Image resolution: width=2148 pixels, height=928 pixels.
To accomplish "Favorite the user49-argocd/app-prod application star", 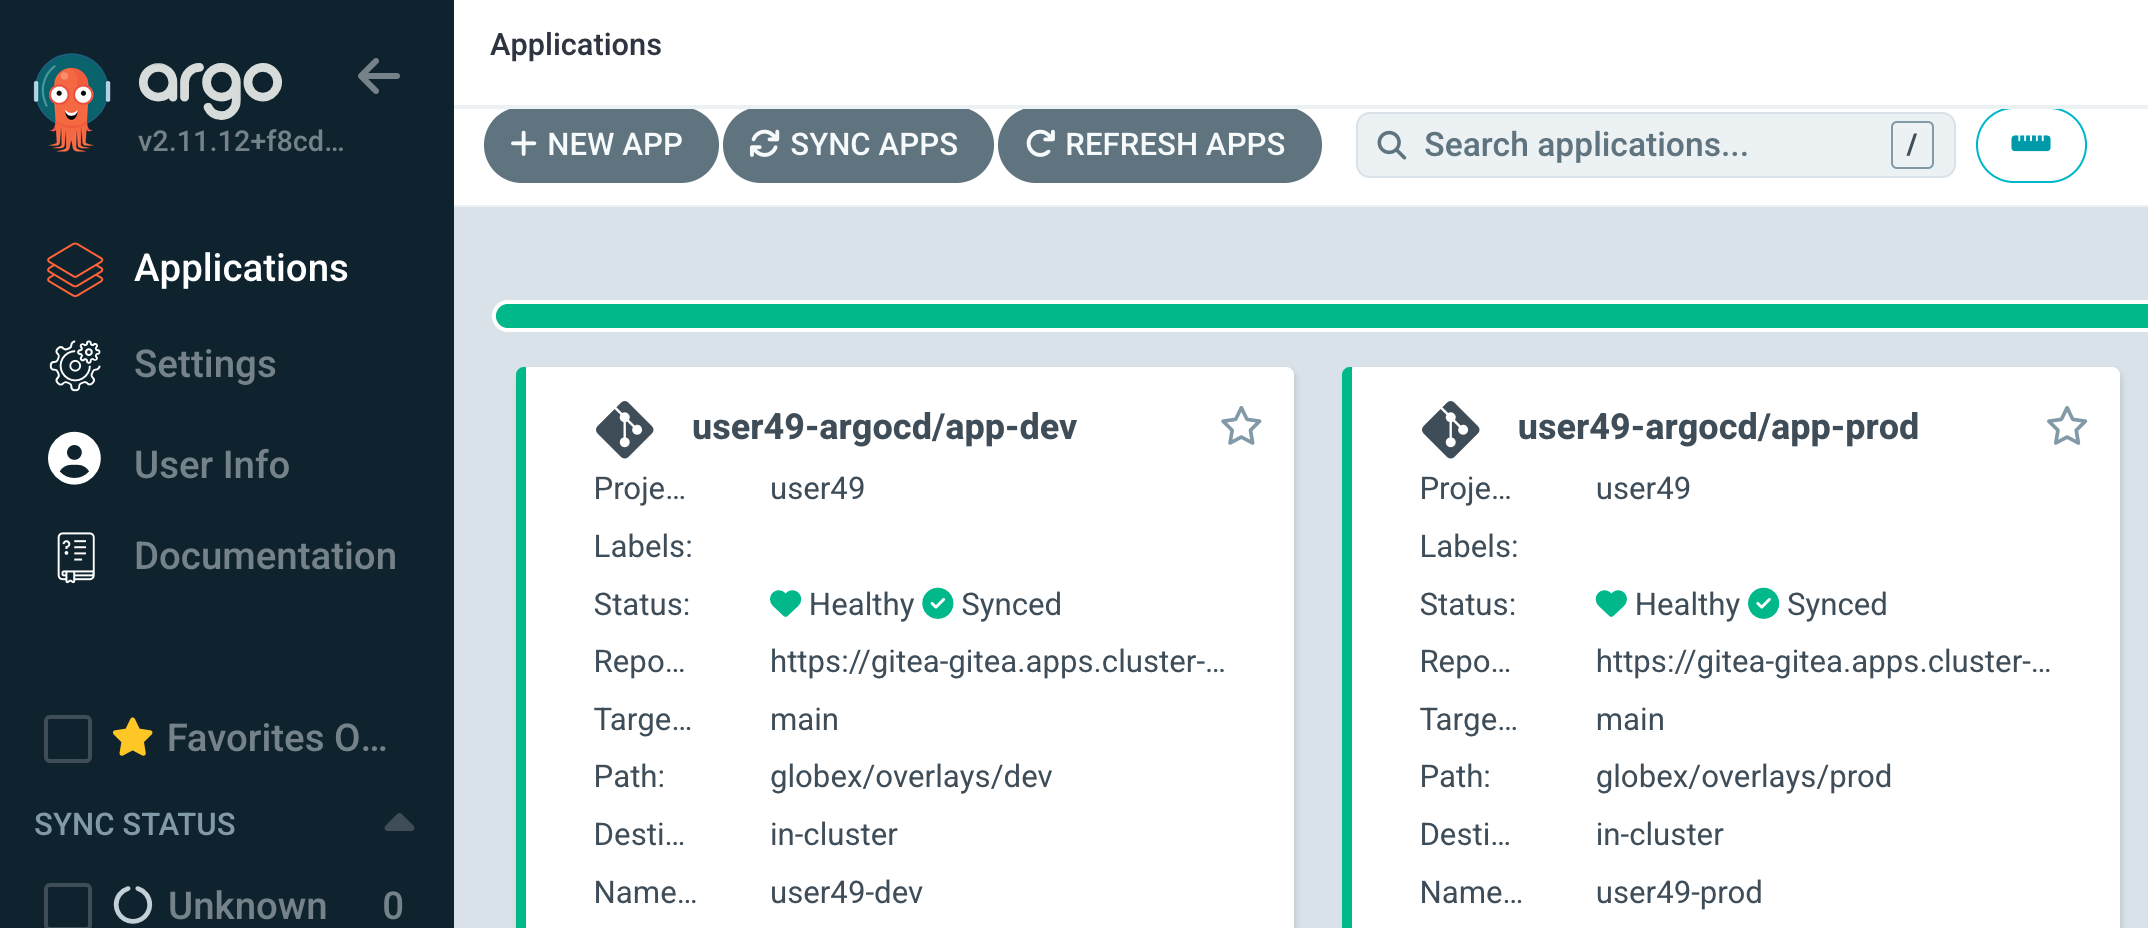I will [x=2067, y=426].
